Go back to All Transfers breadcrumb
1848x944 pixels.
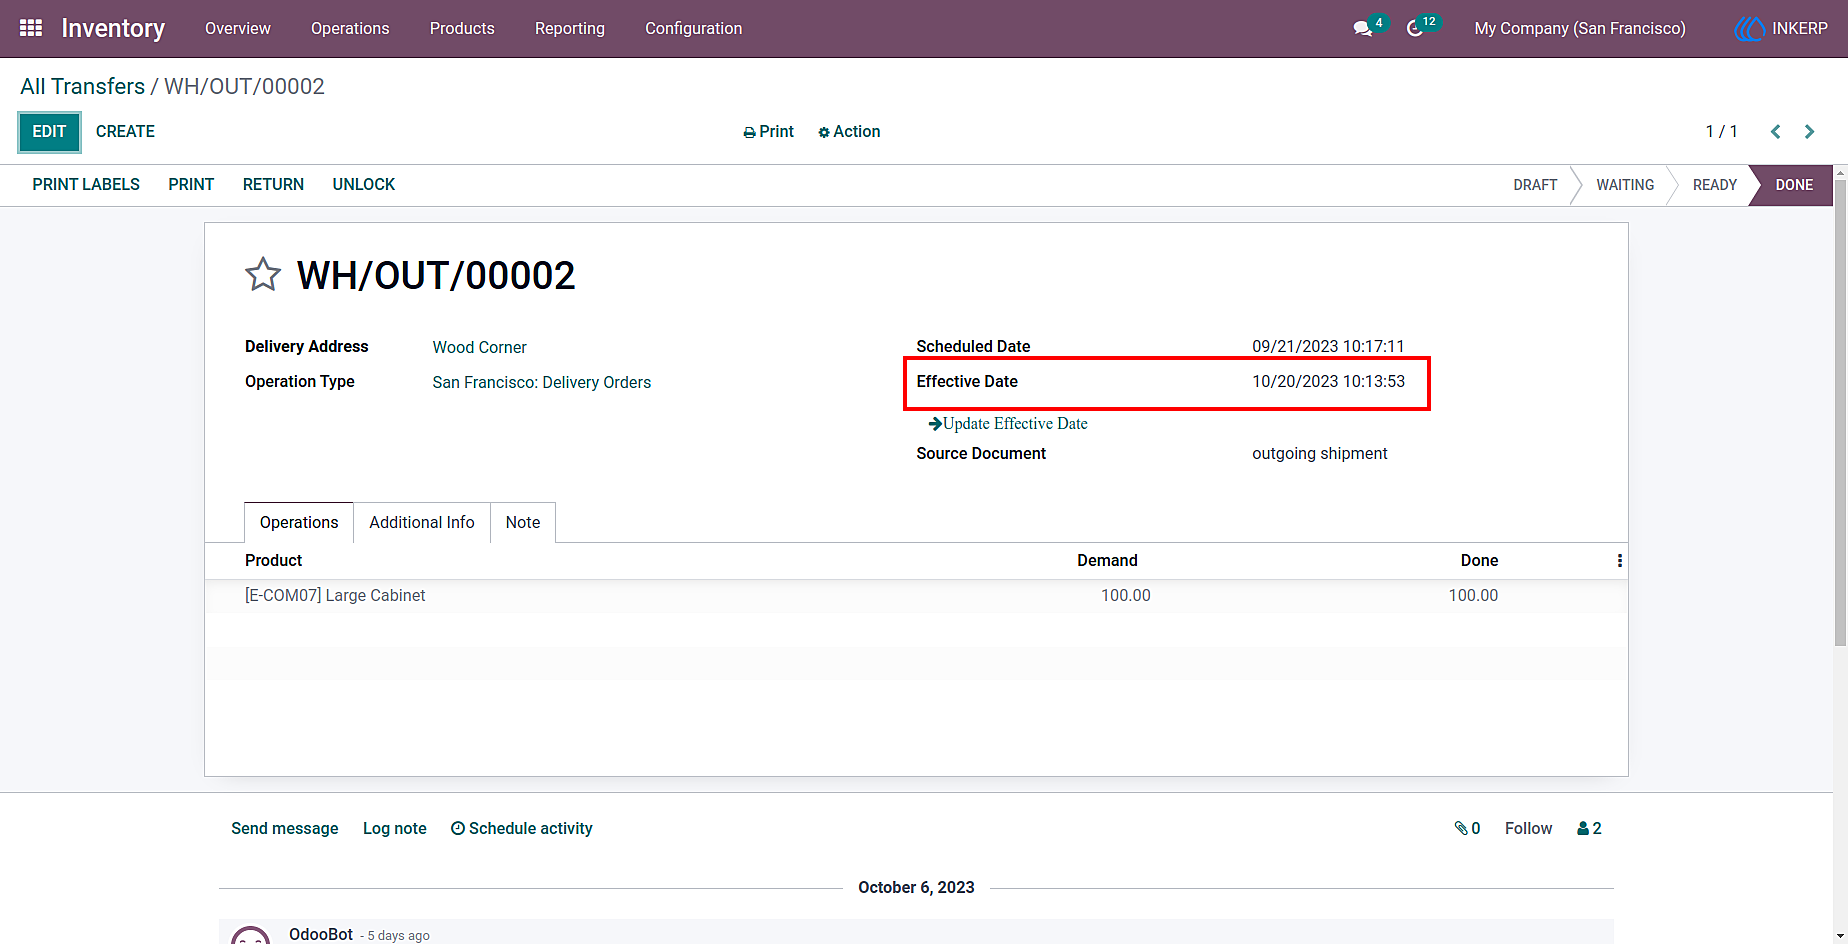(83, 87)
